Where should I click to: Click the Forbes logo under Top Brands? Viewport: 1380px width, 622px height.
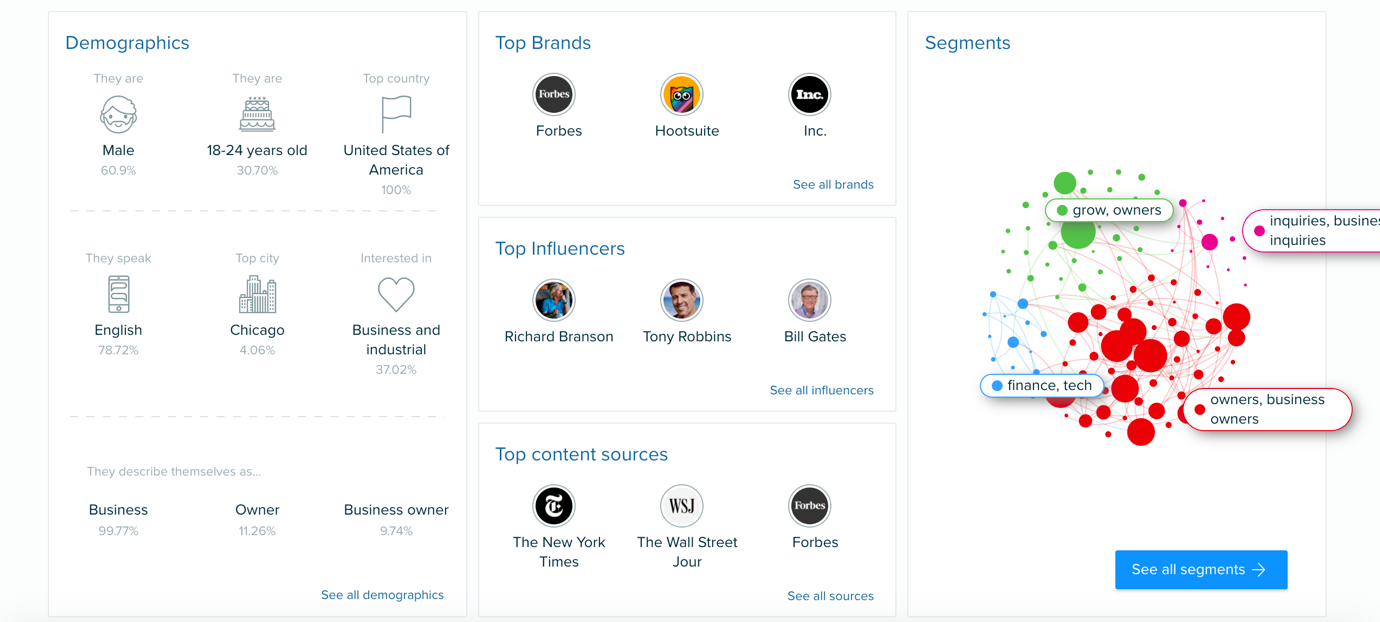554,95
